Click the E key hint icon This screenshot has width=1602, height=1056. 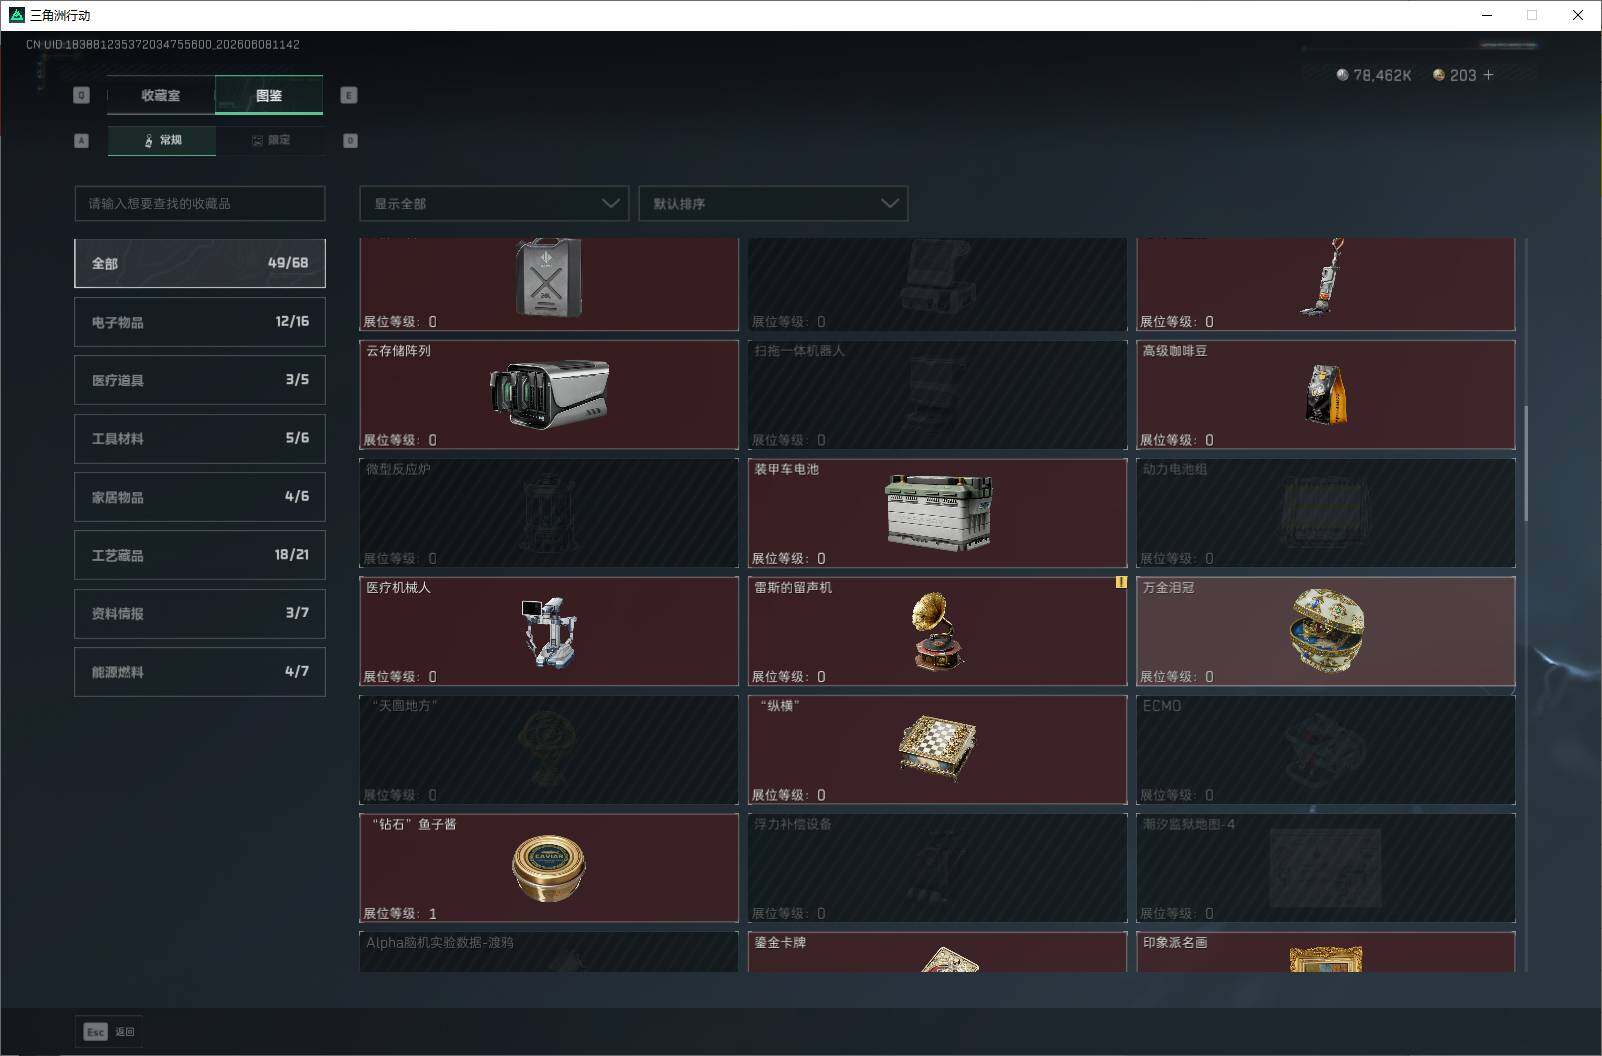click(349, 95)
